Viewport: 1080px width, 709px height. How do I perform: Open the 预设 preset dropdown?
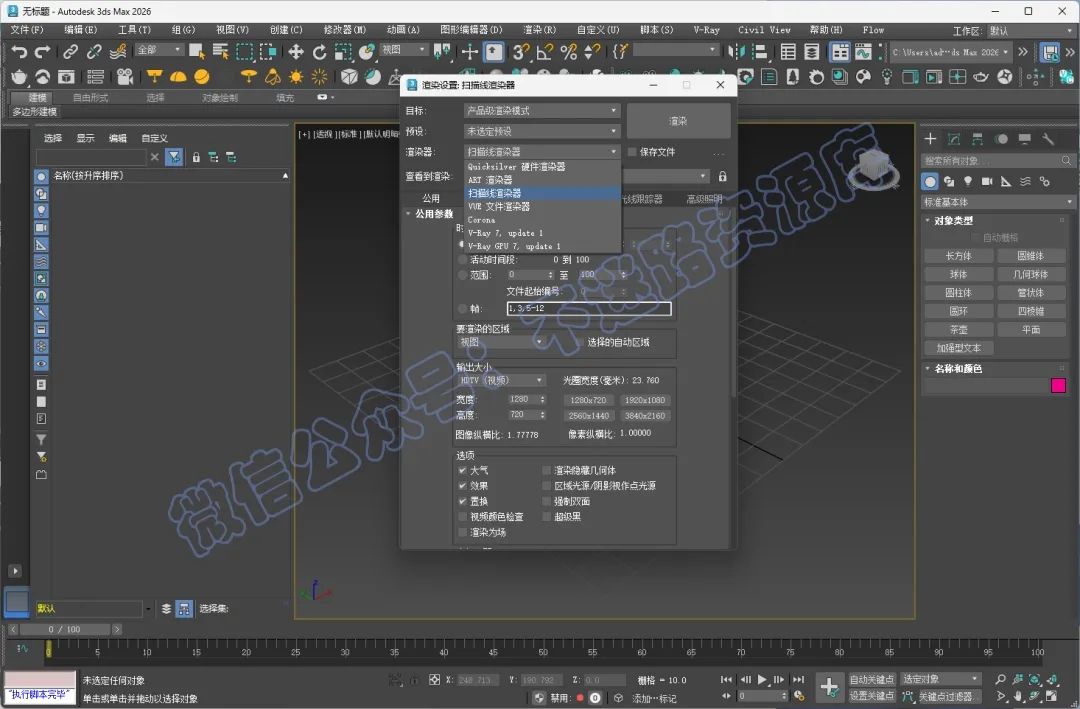[x=542, y=131]
